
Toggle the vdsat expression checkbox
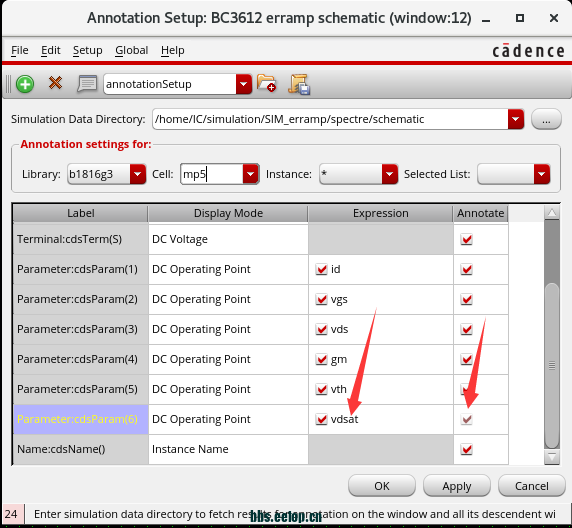(321, 419)
